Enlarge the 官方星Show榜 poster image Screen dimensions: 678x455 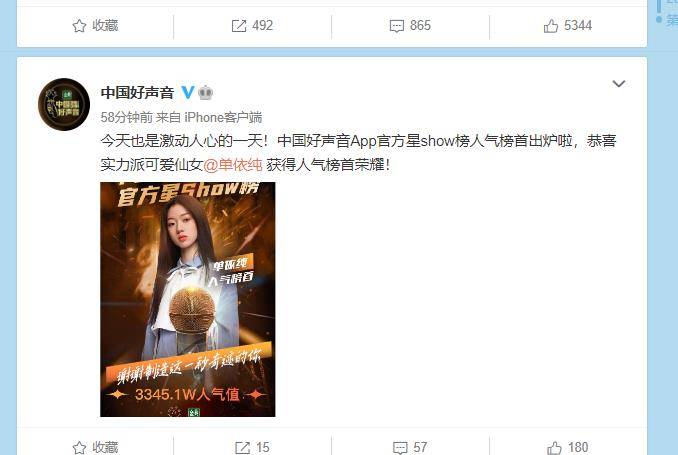[188, 299]
